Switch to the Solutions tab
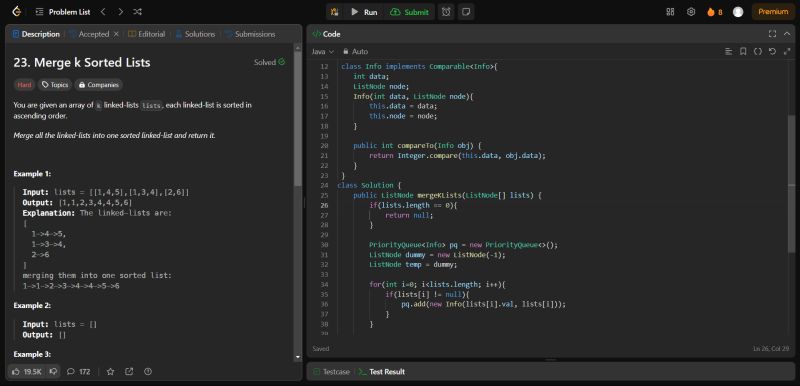This screenshot has width=800, height=386. point(195,34)
